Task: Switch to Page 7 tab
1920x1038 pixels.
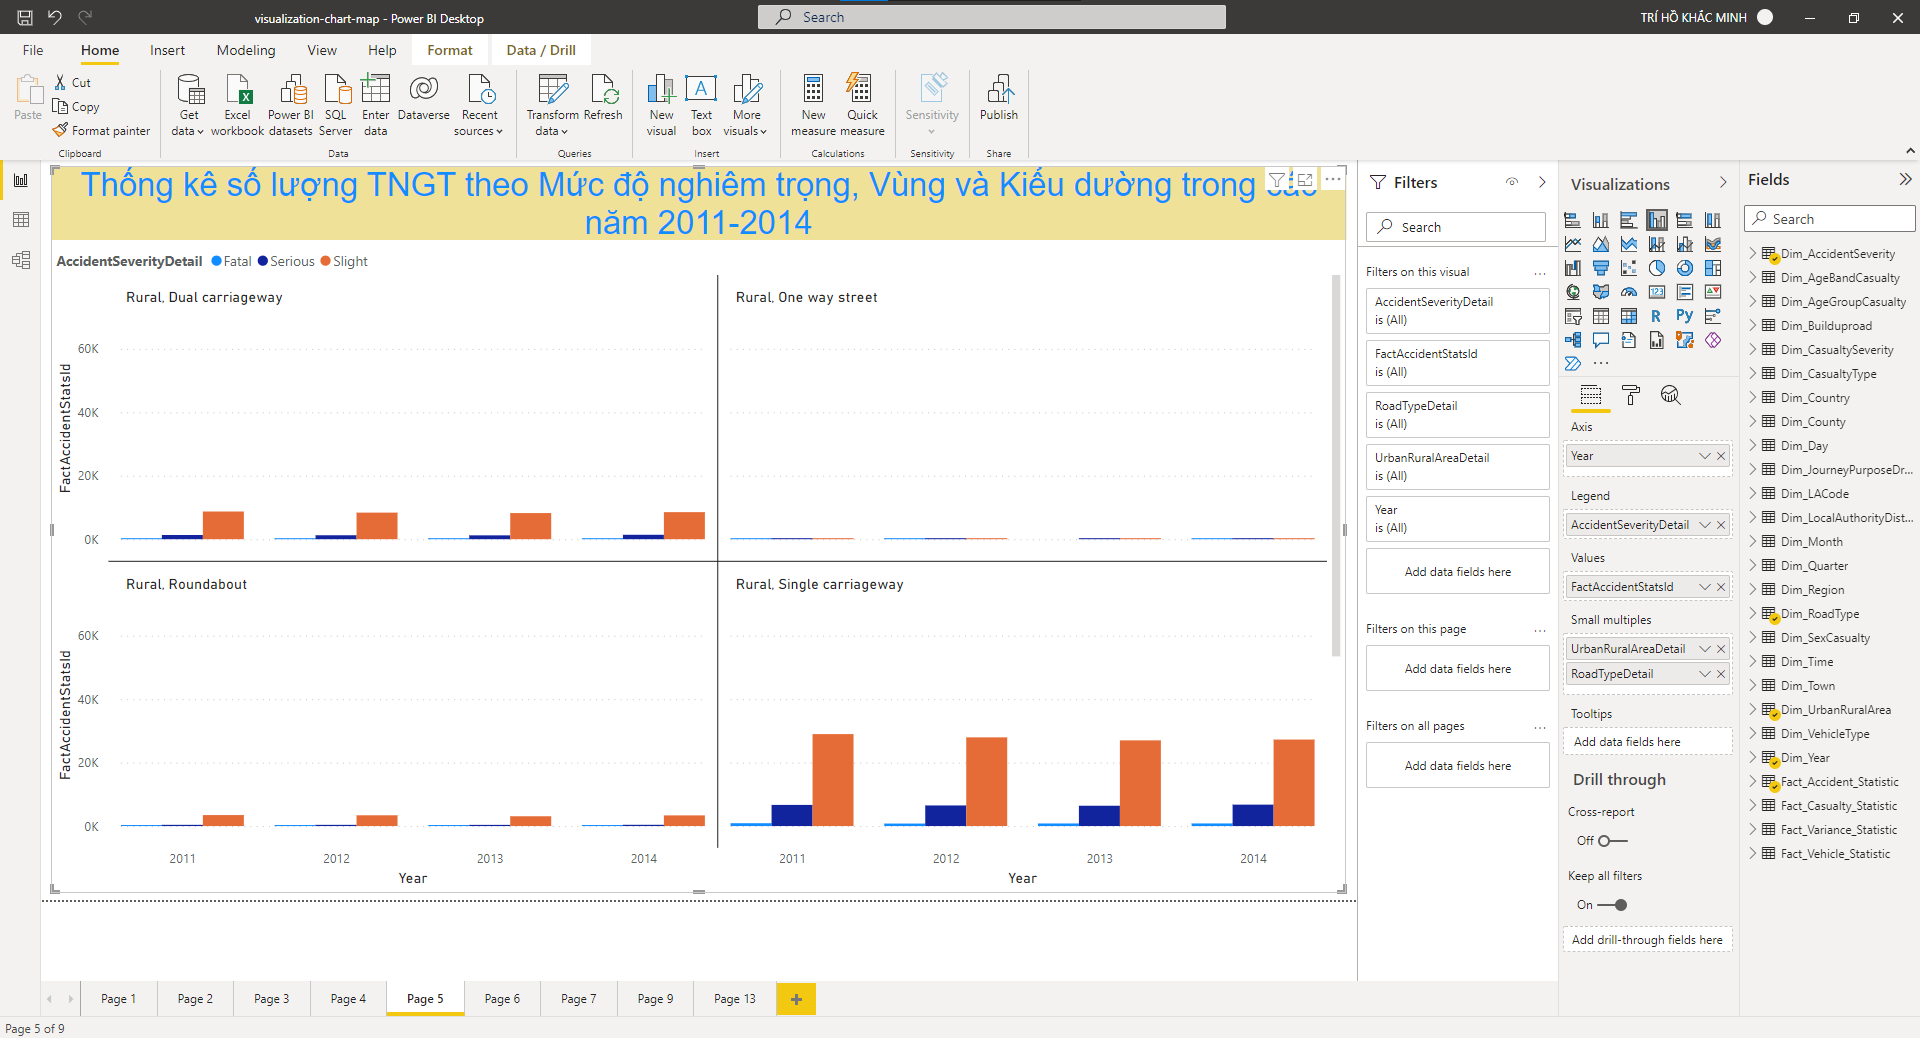Action: [x=579, y=999]
